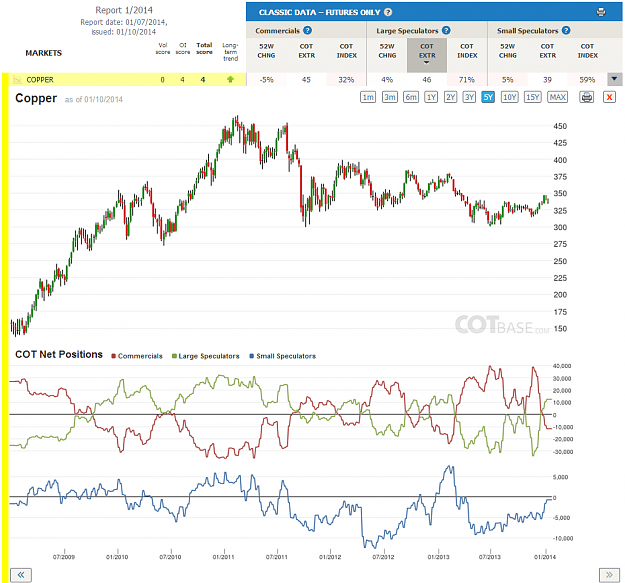Print the Classic Data table

pyautogui.click(x=601, y=12)
